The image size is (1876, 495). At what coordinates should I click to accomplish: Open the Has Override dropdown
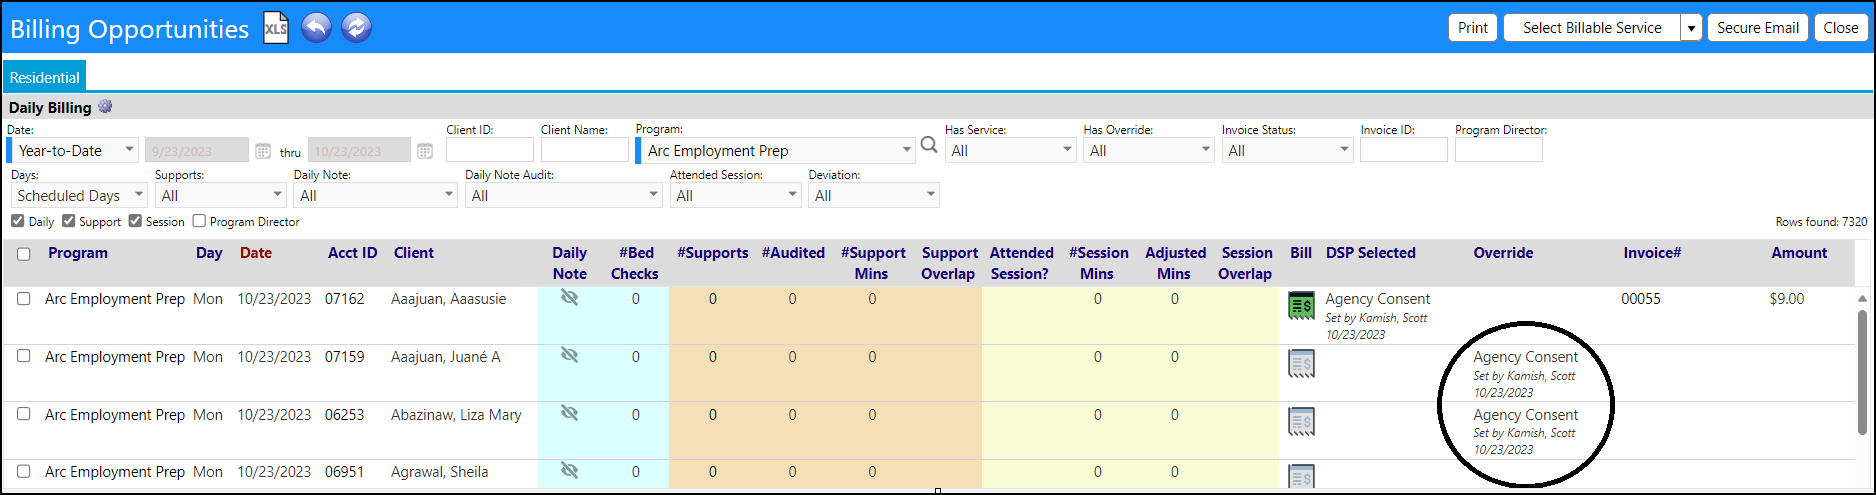coord(1148,150)
